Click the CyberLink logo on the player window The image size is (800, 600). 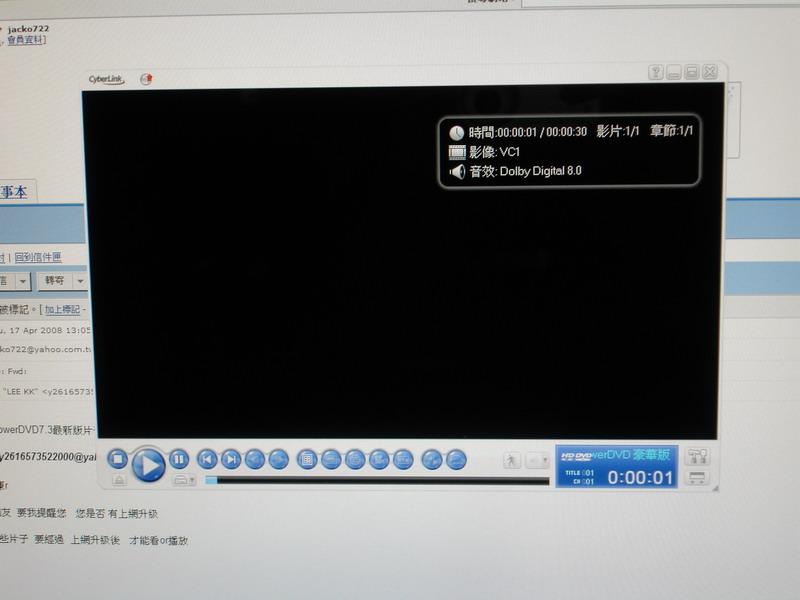point(105,76)
